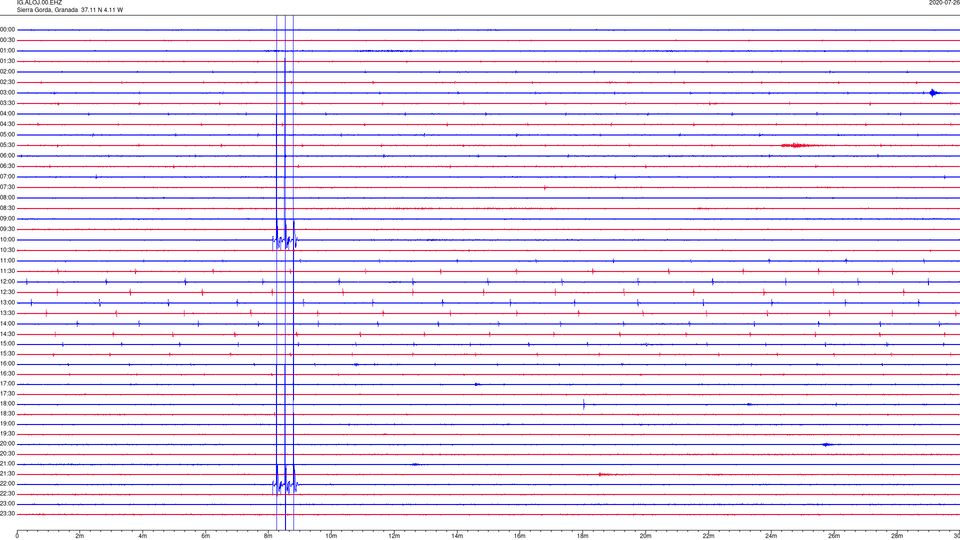The height and width of the screenshot is (540, 960).
Task: Select the 00:30 trace time label
Action: pyautogui.click(x=8, y=40)
